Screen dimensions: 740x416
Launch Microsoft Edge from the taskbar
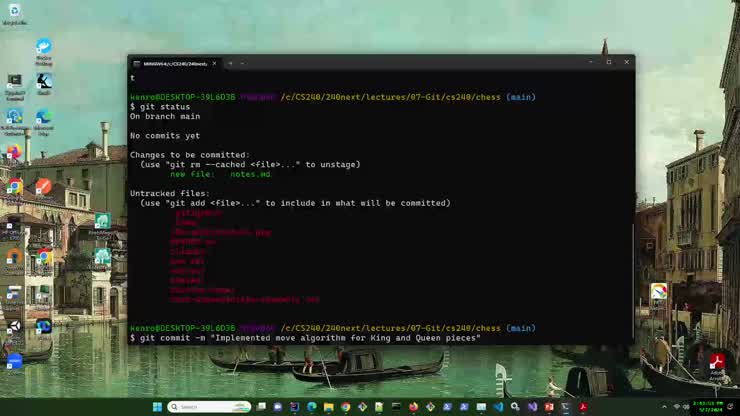[x=311, y=407]
